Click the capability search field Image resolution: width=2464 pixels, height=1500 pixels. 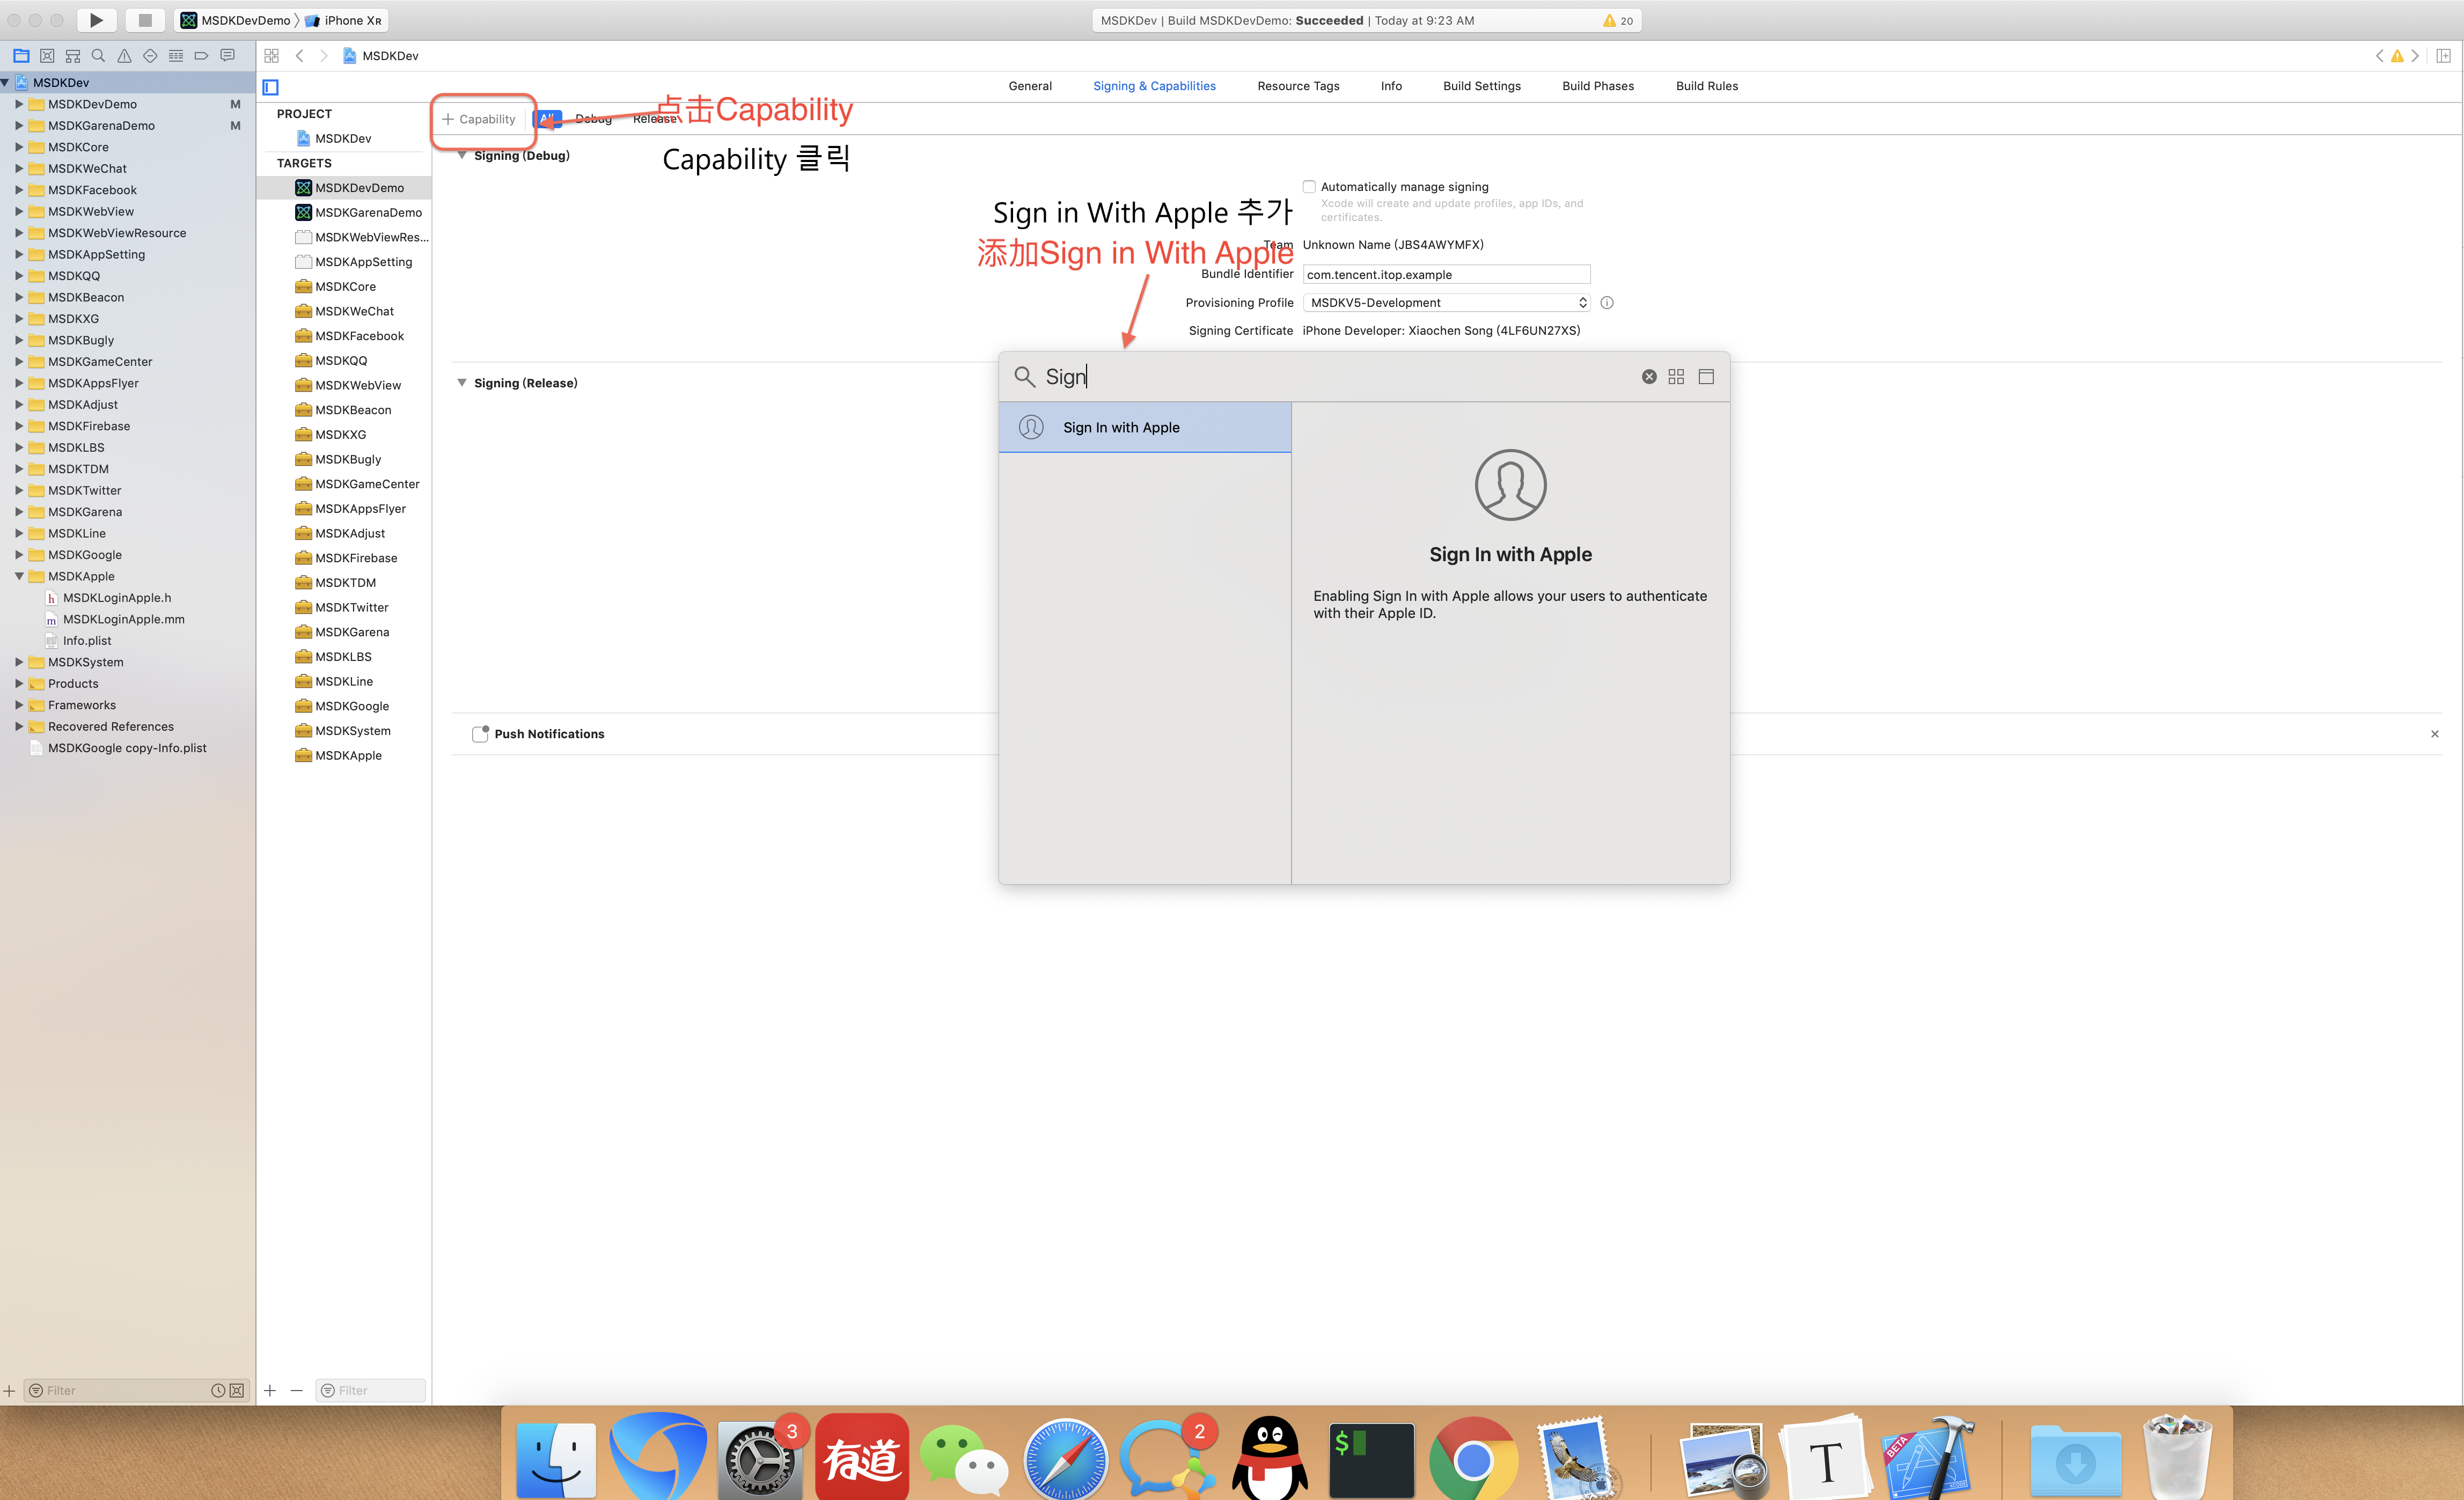pos(1335,377)
